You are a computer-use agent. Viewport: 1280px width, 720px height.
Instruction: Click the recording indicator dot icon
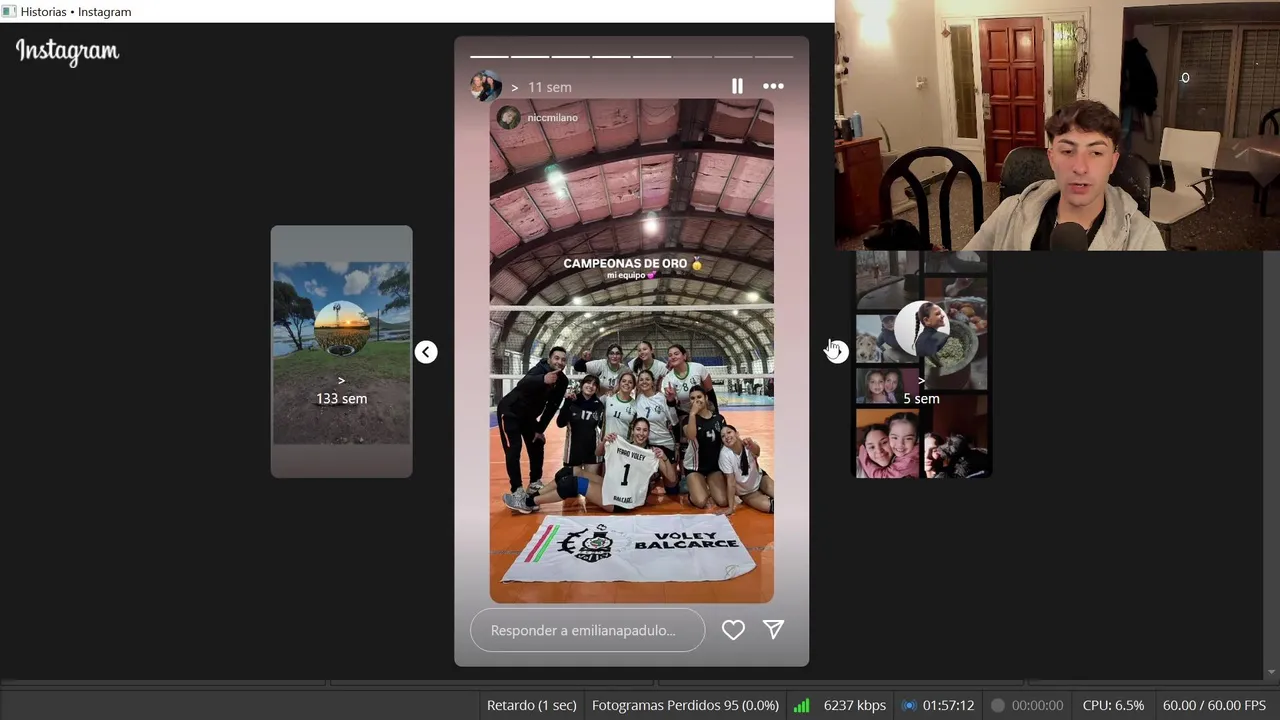tap(997, 705)
